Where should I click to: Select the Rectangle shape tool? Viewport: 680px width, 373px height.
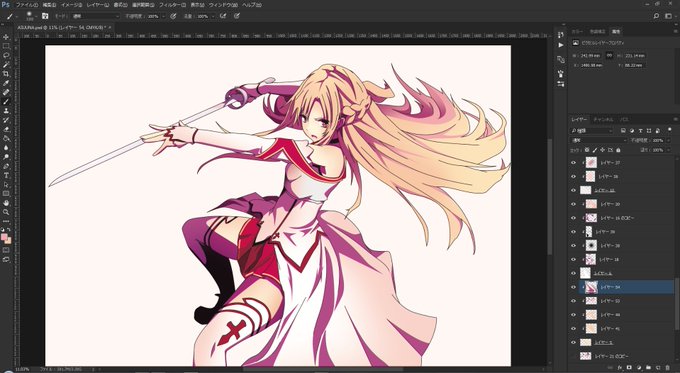6,193
